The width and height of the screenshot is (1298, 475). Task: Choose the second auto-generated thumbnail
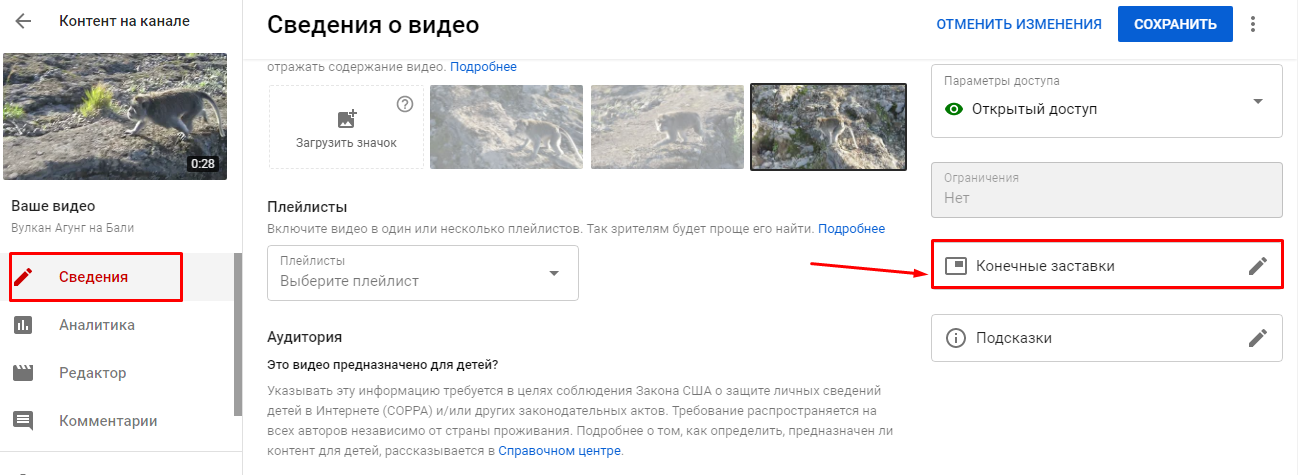point(667,127)
